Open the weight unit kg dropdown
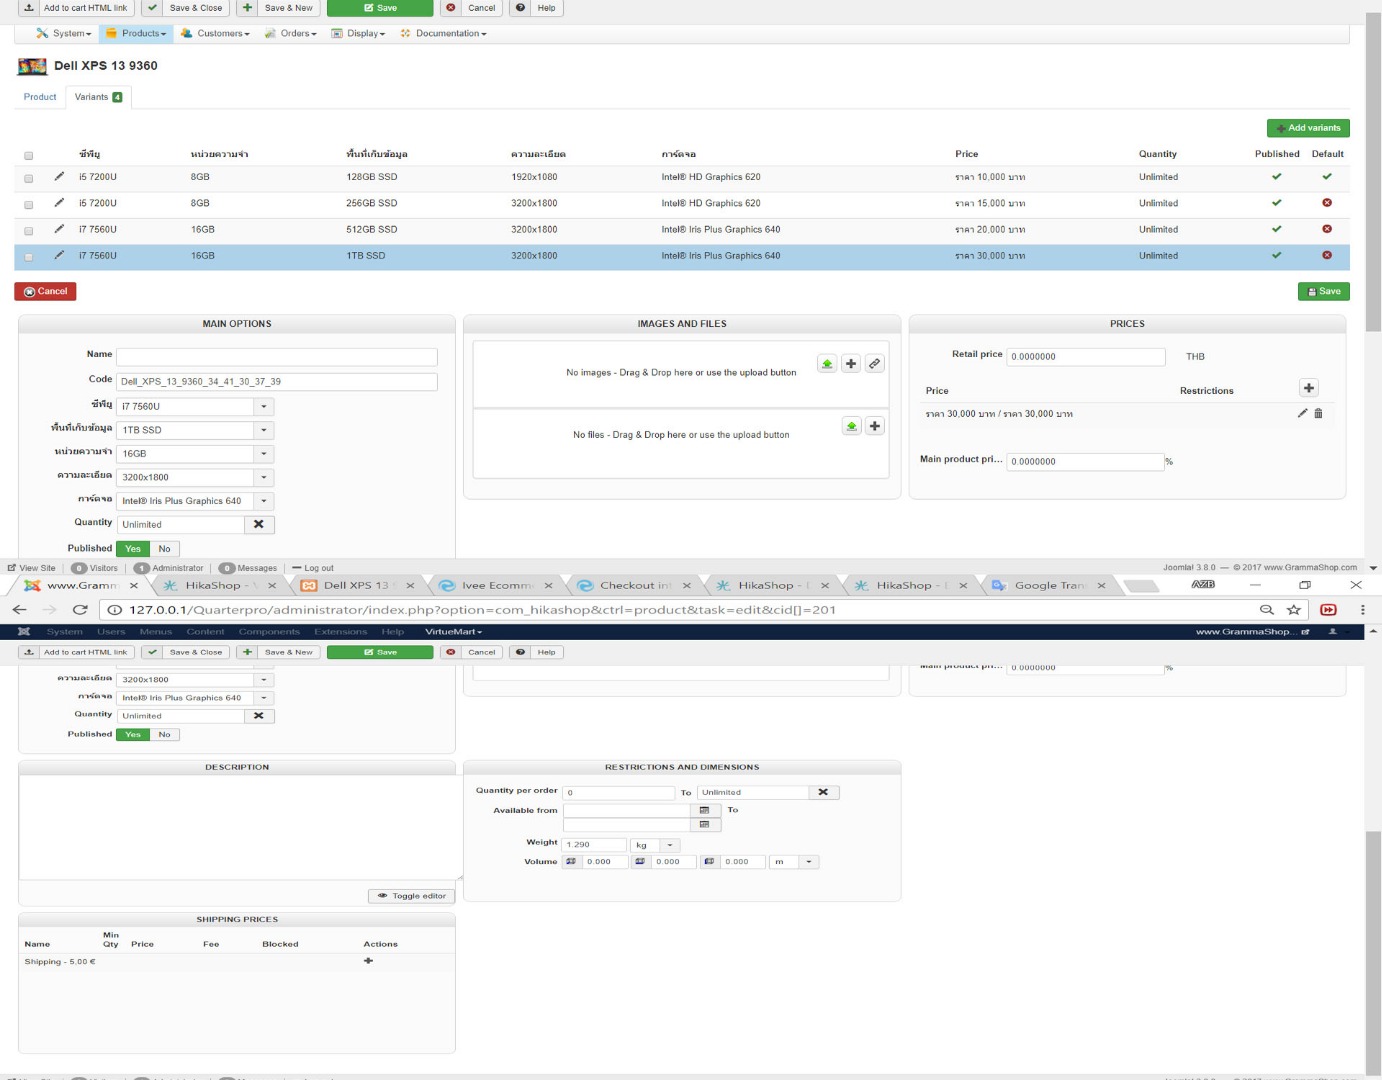Screen dimensions: 1382x1080 (x=655, y=845)
